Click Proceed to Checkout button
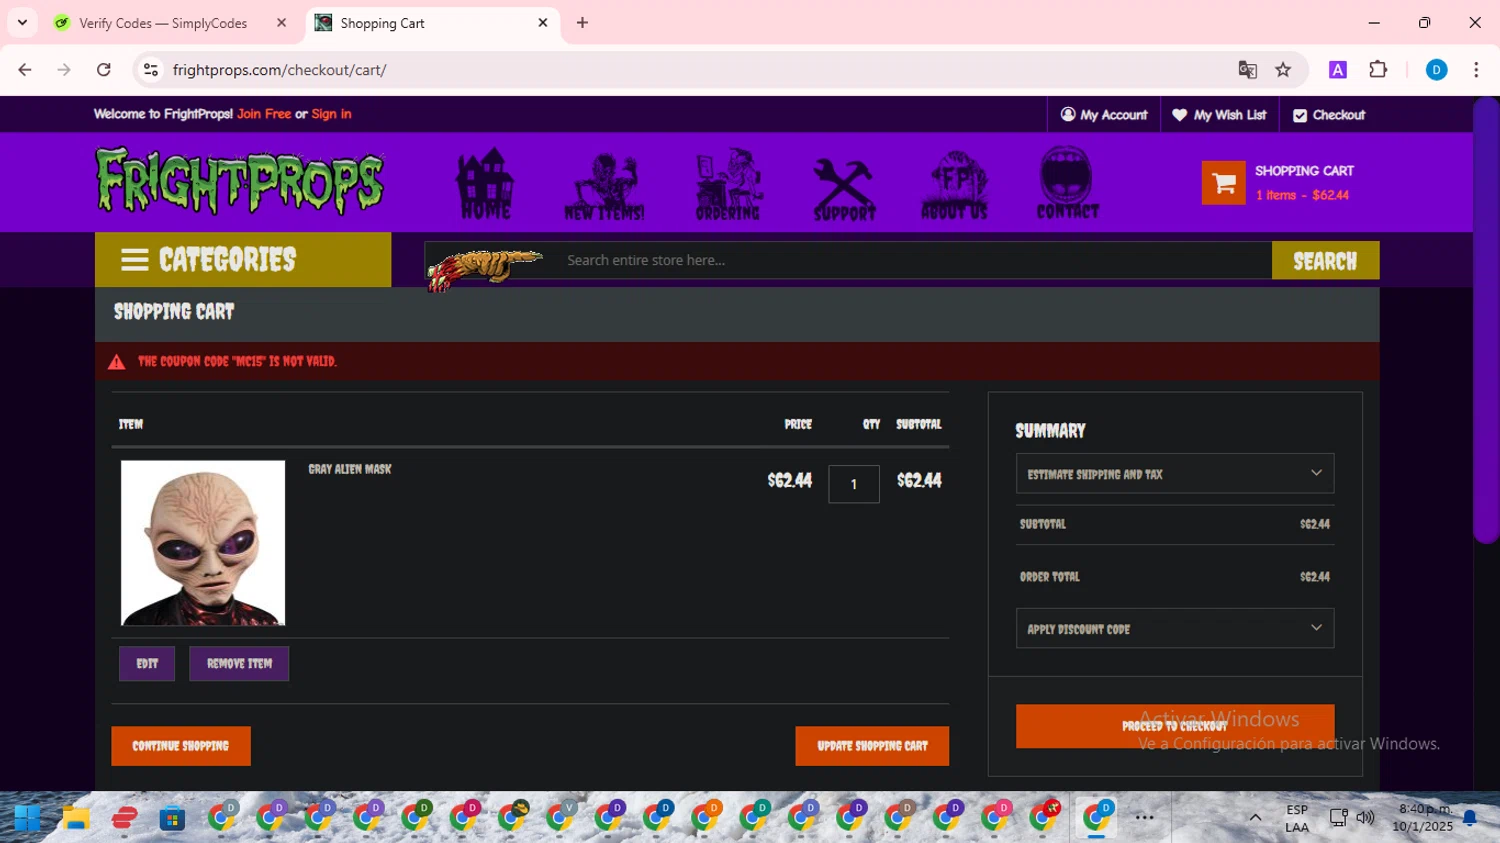The height and width of the screenshot is (843, 1500). click(1175, 726)
